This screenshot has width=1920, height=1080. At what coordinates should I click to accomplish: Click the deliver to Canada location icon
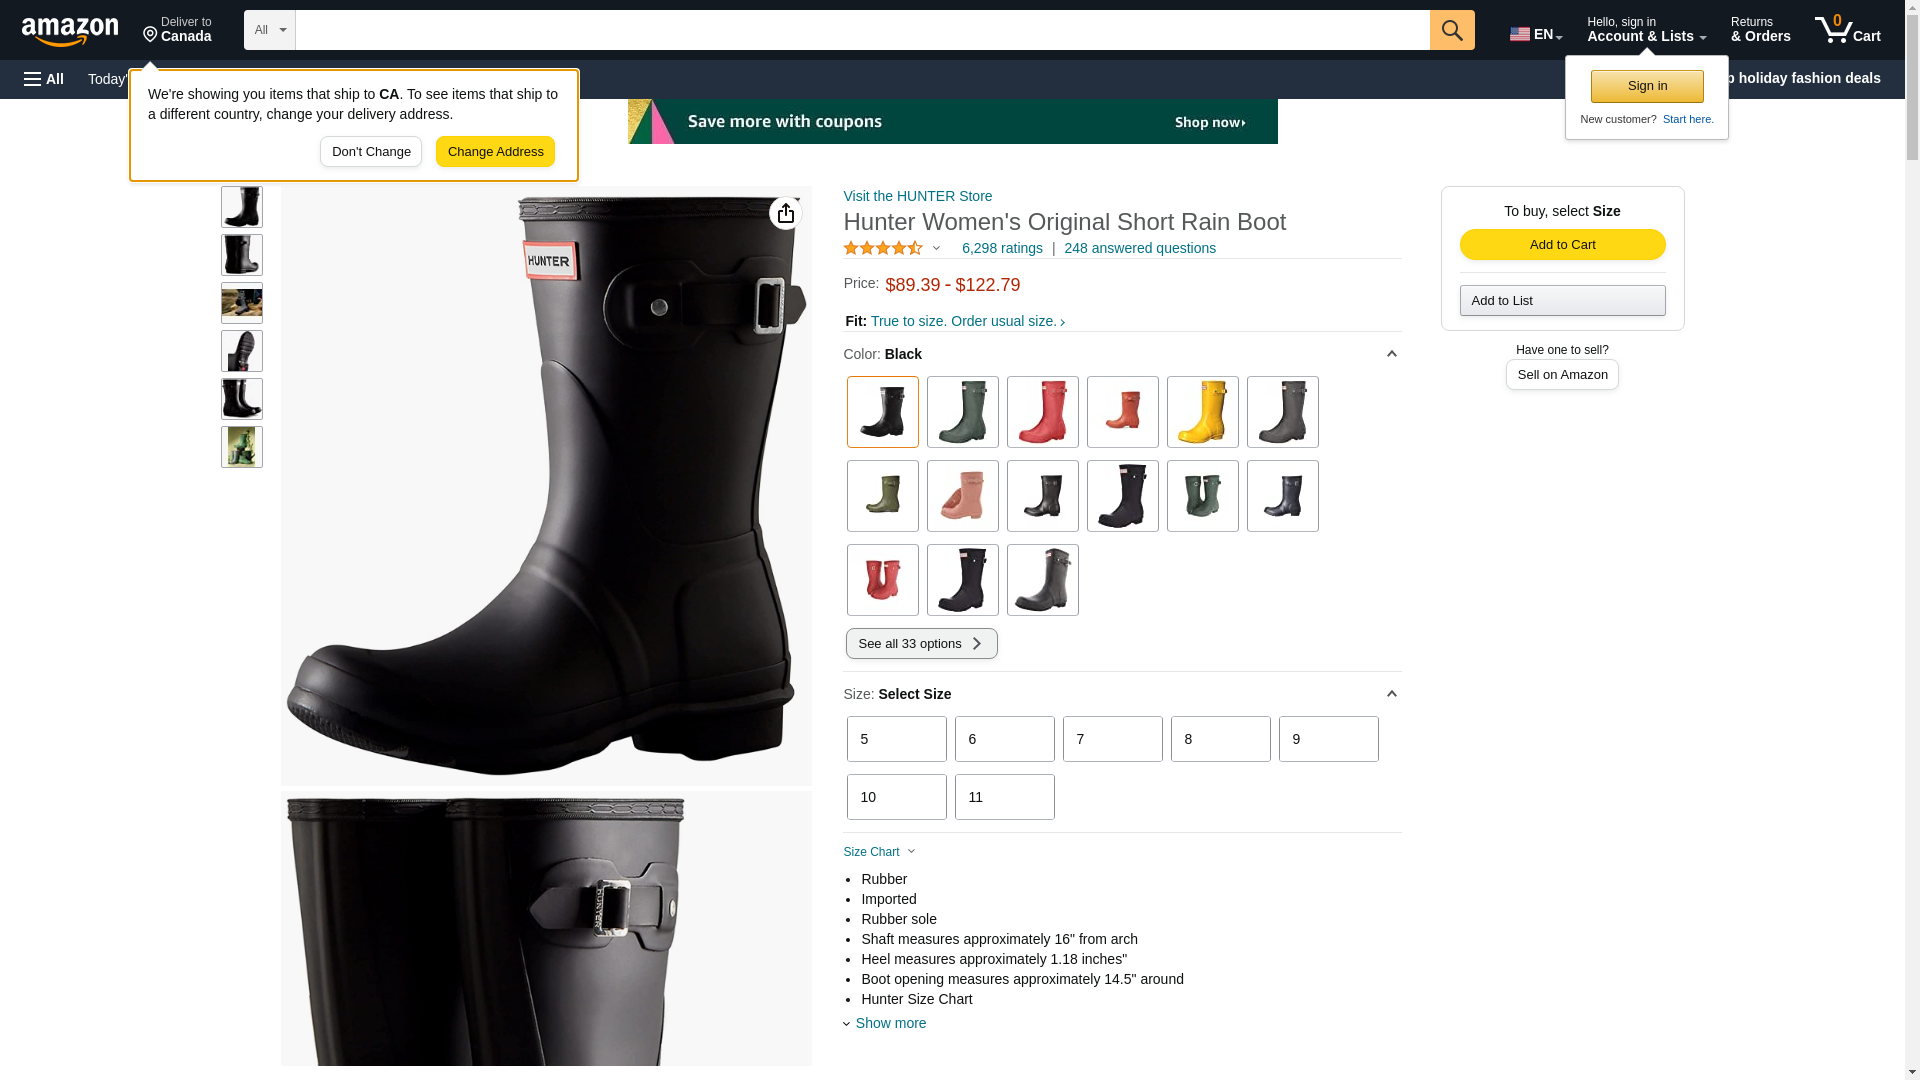[151, 35]
